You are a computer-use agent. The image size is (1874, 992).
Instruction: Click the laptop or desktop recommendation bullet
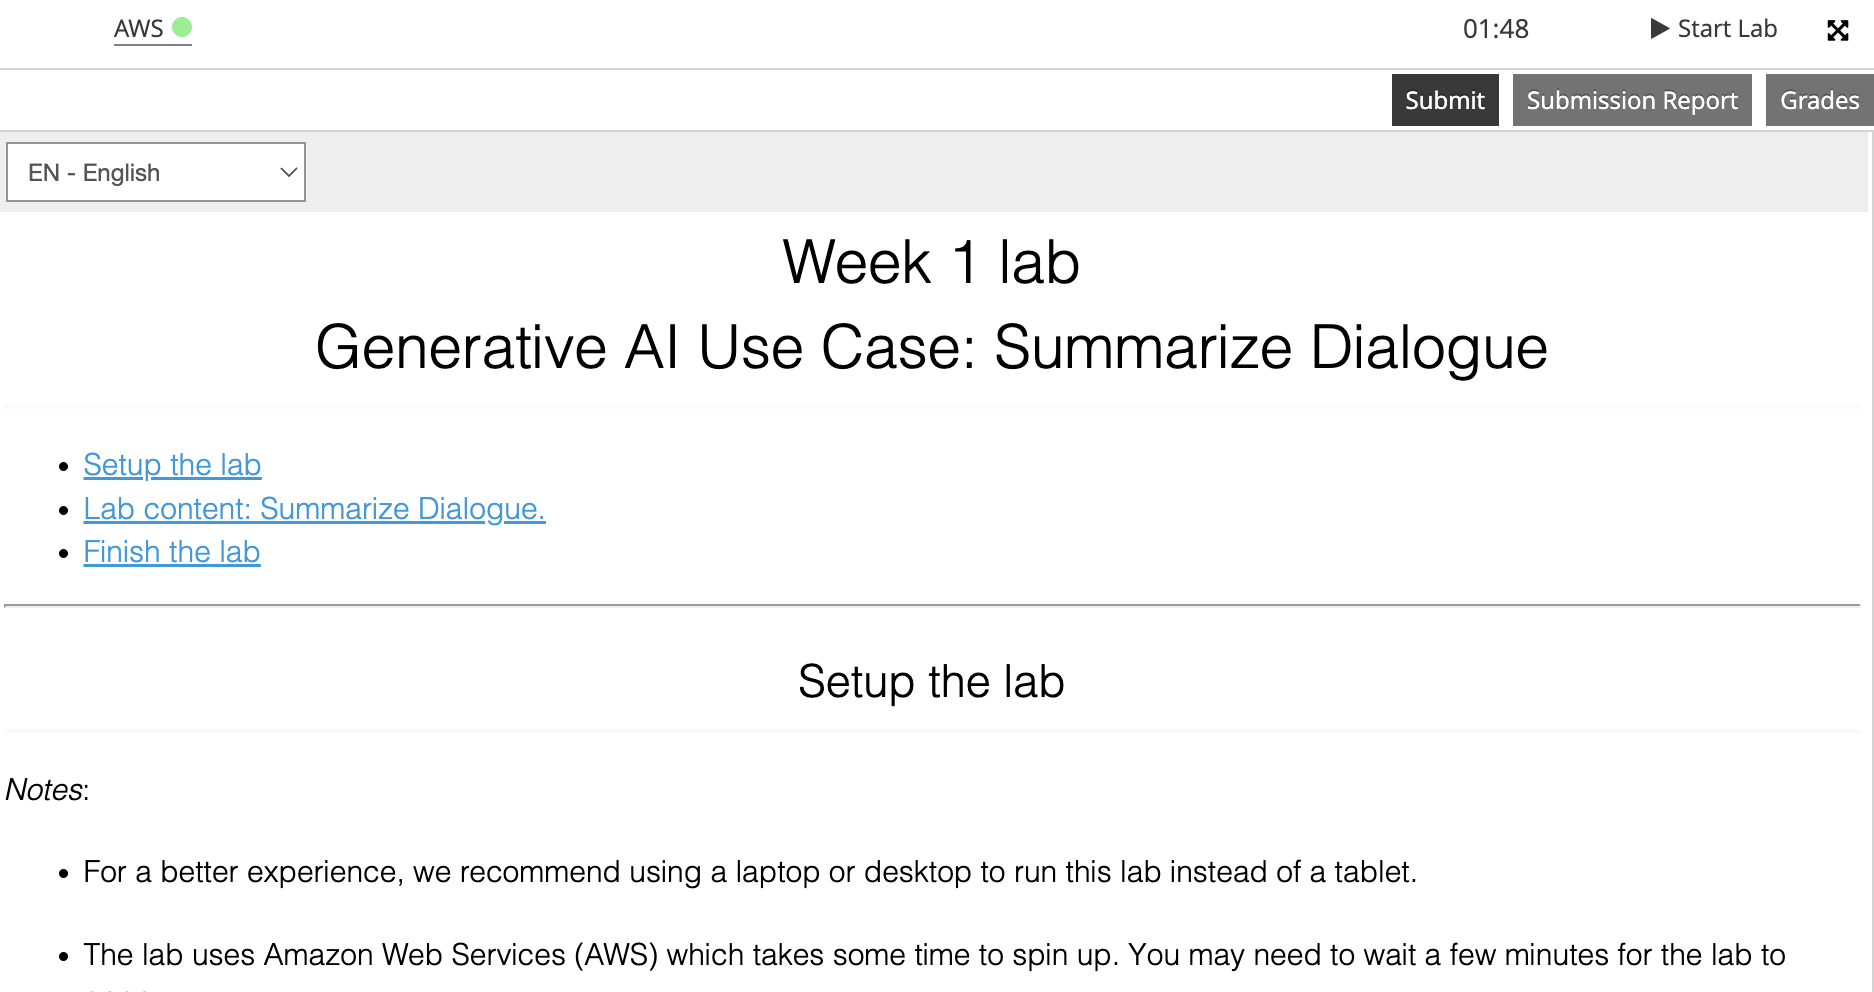click(x=749, y=872)
